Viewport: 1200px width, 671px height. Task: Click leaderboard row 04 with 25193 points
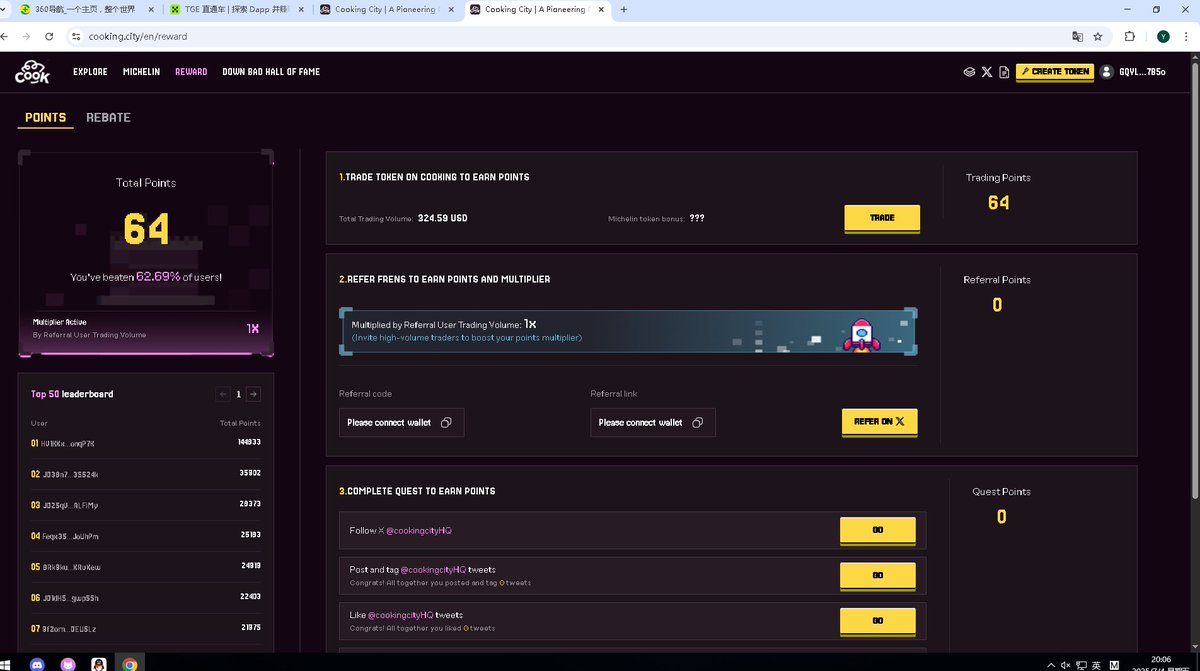(x=146, y=536)
